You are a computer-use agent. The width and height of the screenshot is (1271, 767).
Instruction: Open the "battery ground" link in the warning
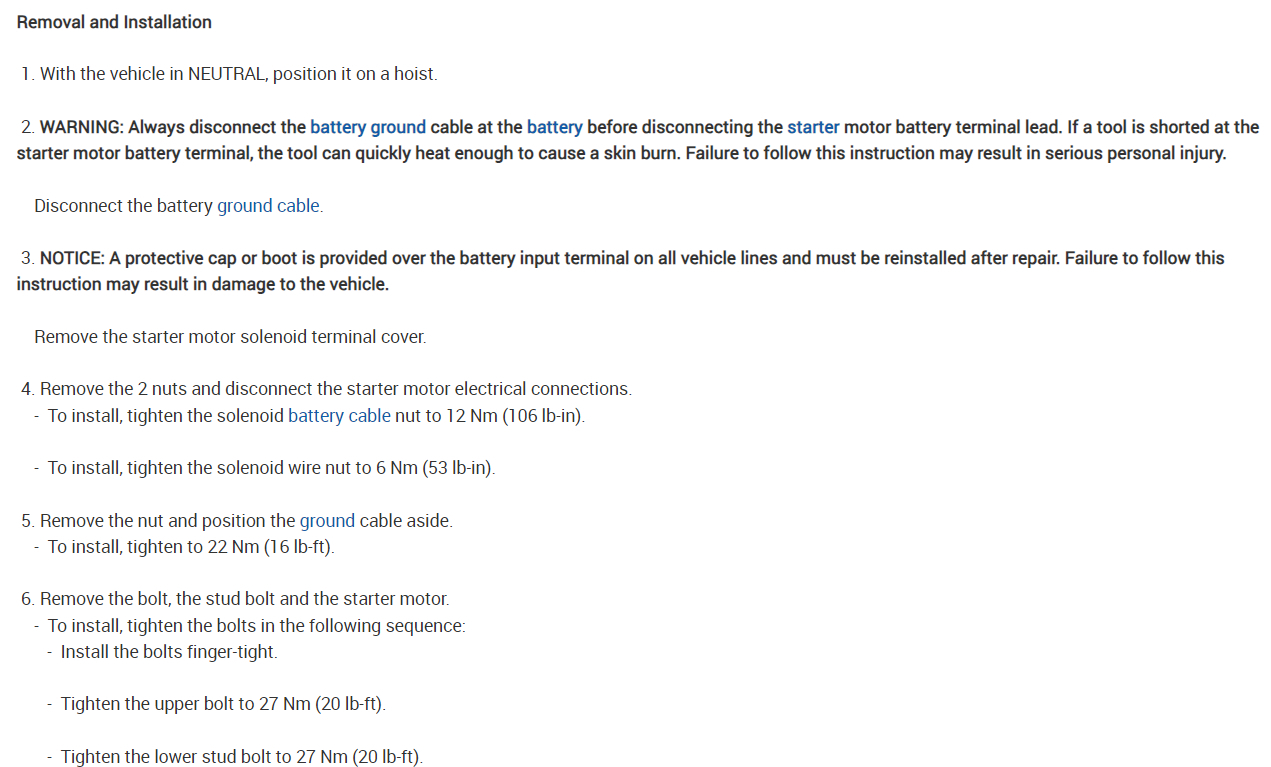[x=367, y=127]
